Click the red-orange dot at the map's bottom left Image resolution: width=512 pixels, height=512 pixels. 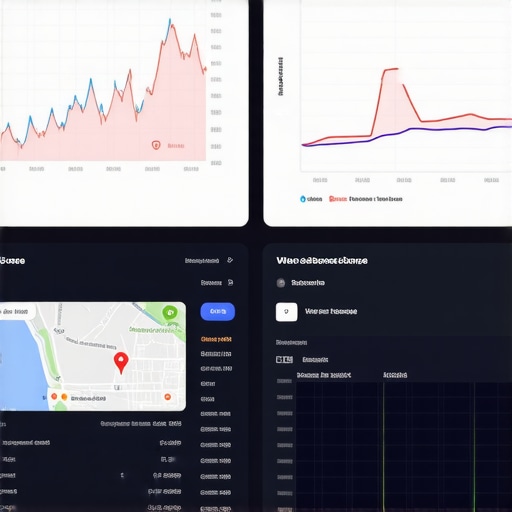[54, 397]
